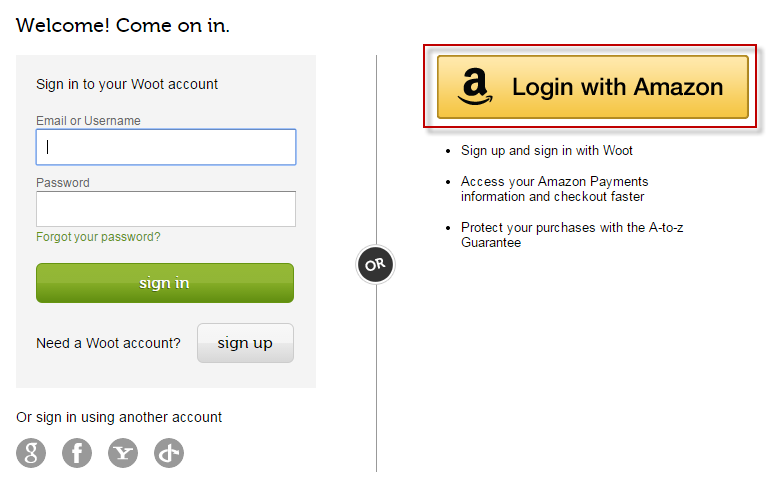Open the Forgot your password link

tap(98, 237)
